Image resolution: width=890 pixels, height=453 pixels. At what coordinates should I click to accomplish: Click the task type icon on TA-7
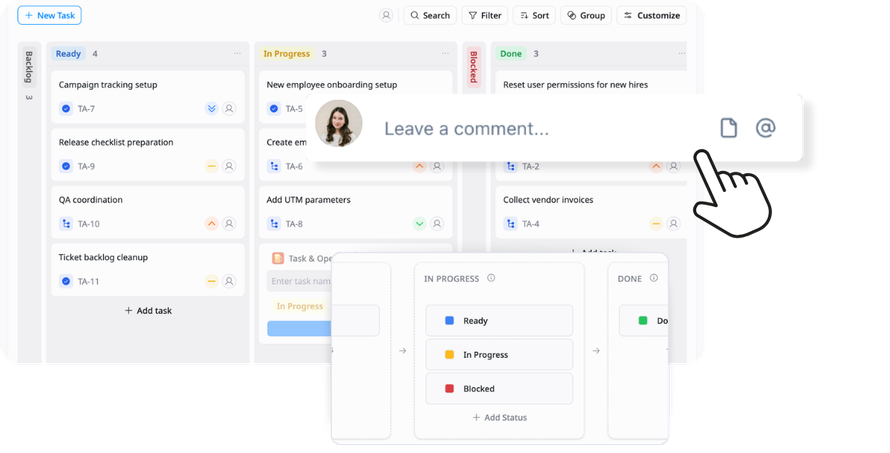click(x=66, y=108)
